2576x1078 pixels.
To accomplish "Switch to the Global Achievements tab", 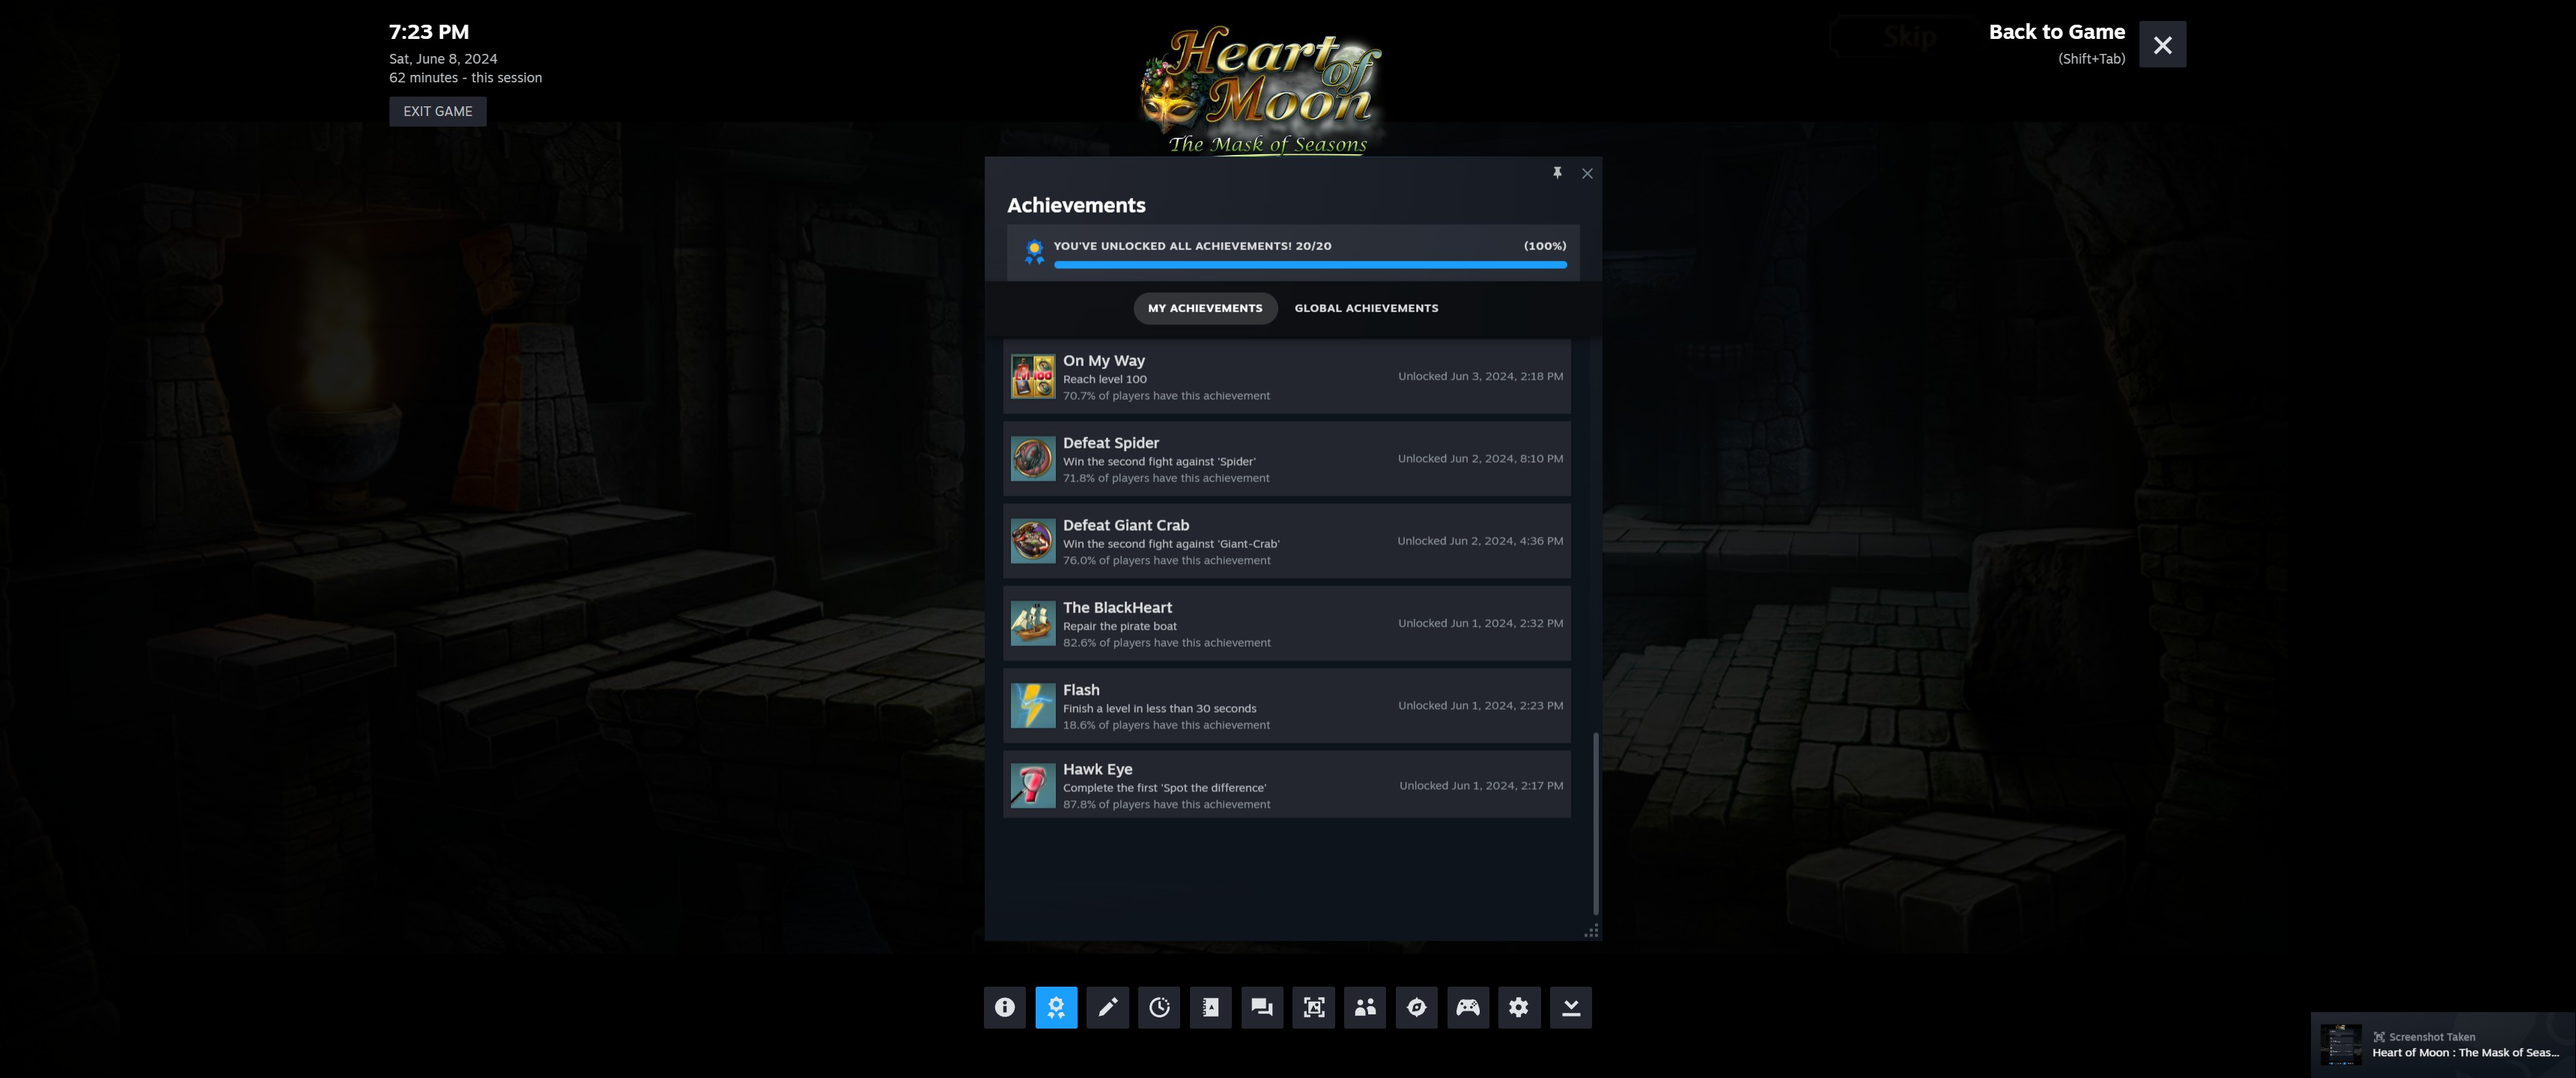I will 1366,308.
